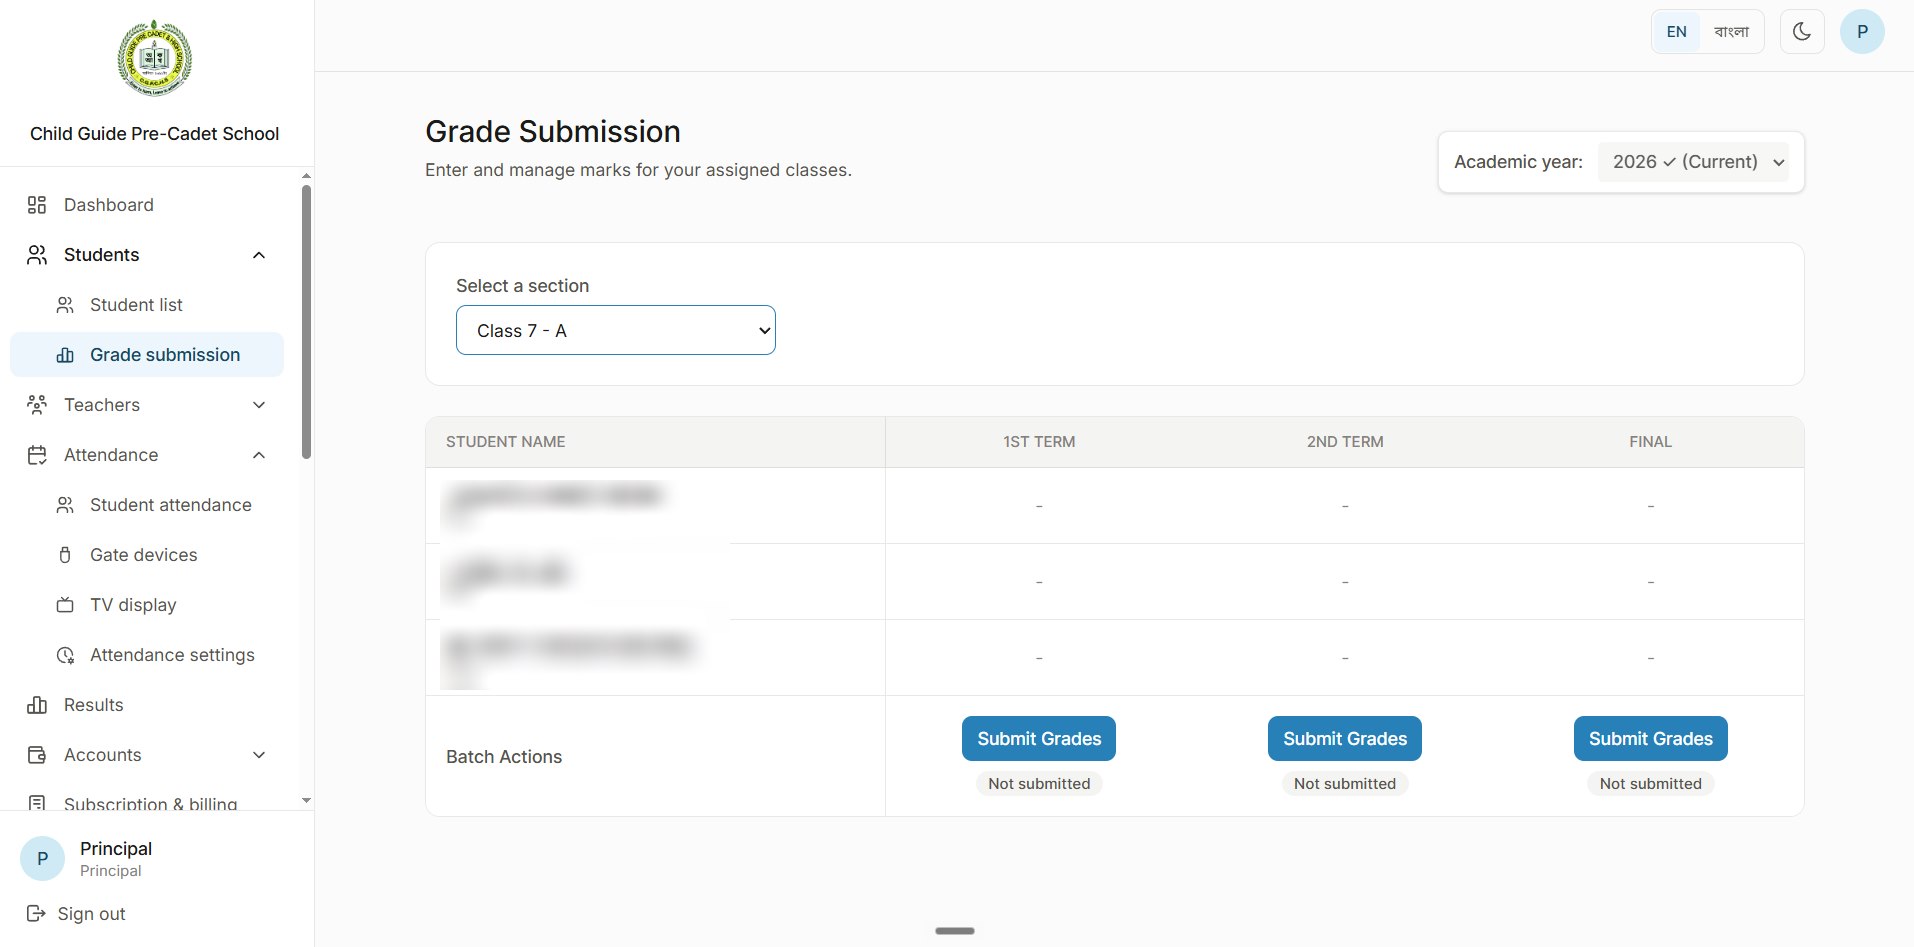Toggle dark mode with moon icon

tap(1802, 32)
